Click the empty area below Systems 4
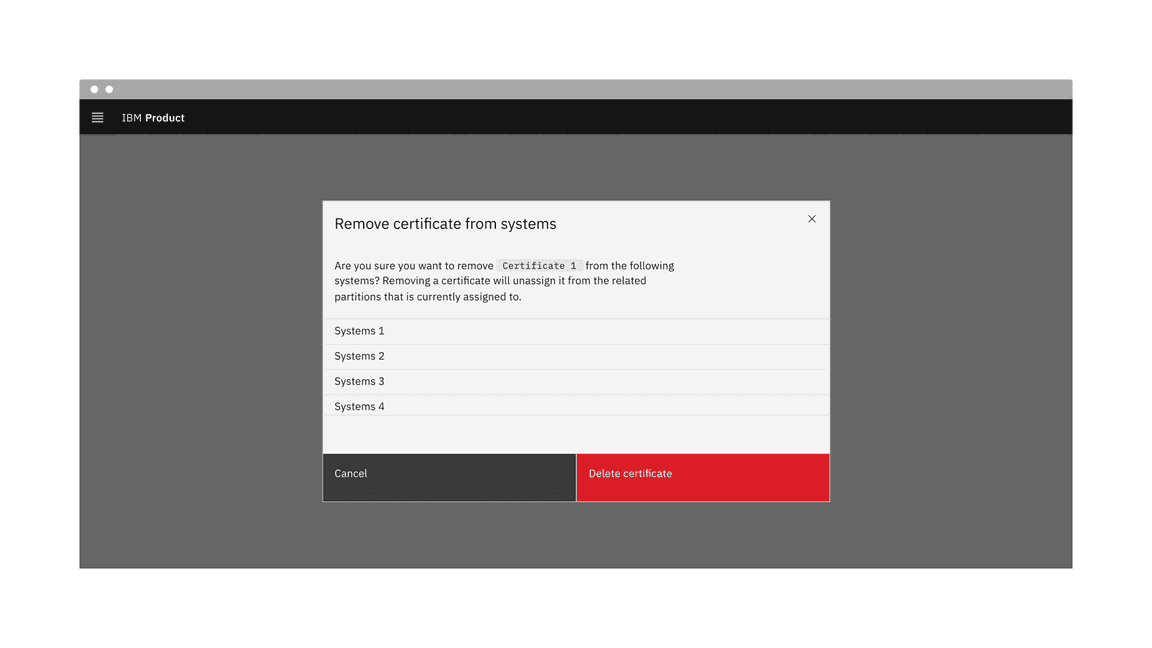The width and height of the screenshot is (1152, 648). coord(575,432)
